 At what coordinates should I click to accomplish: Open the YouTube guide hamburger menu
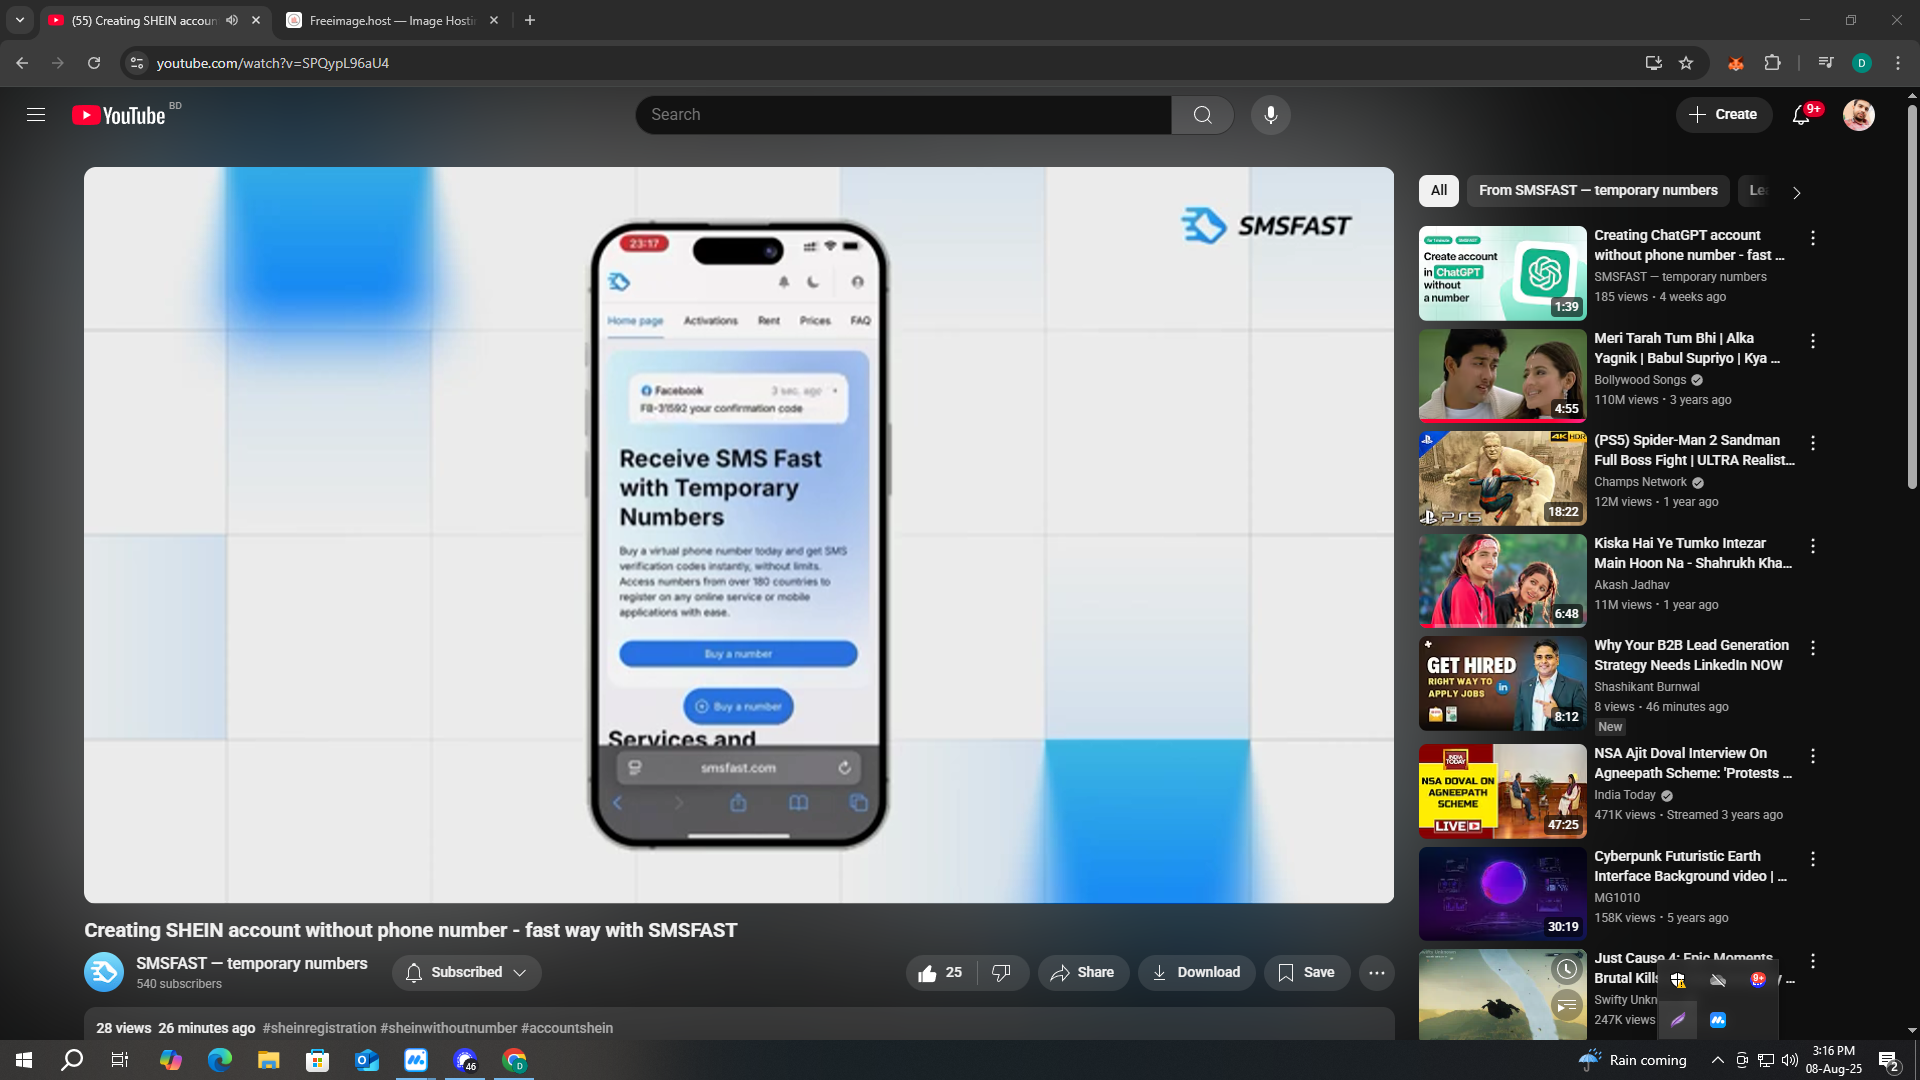coord(36,115)
